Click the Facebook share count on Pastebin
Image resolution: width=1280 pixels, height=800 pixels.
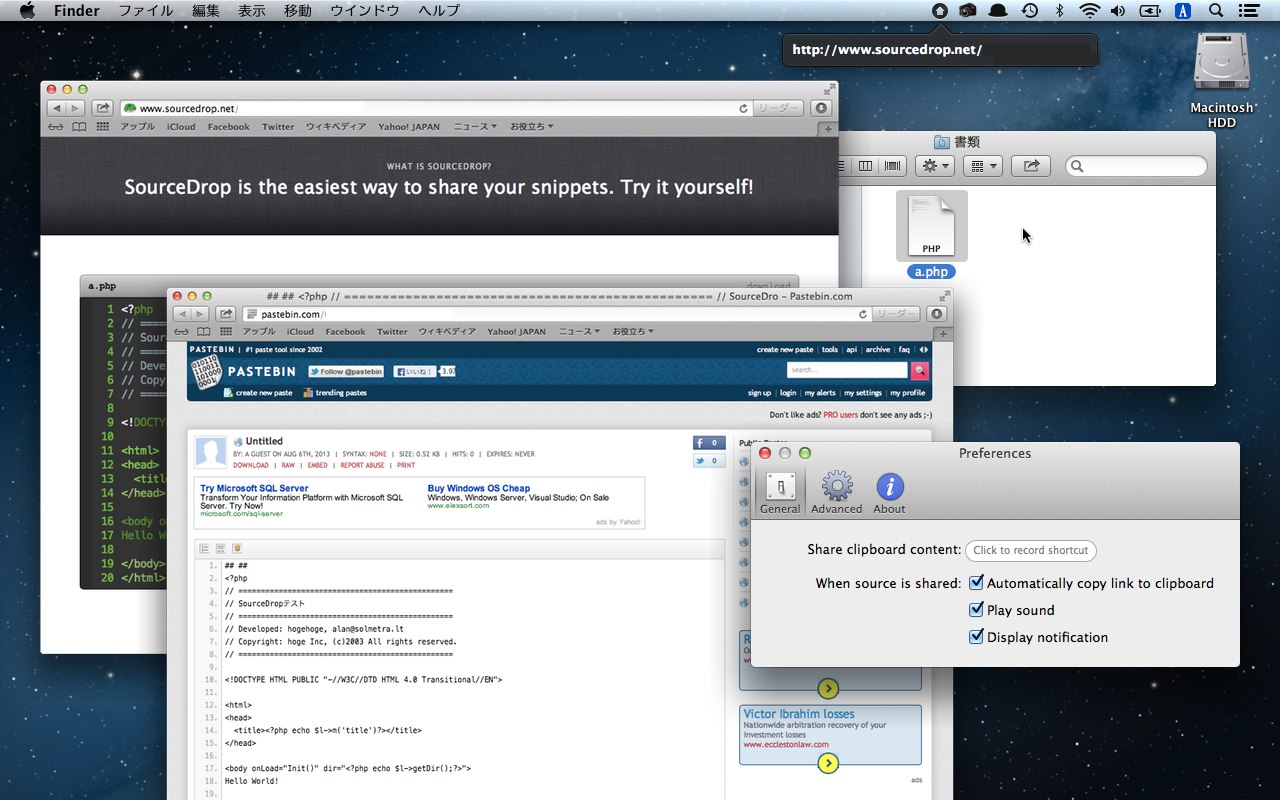coord(709,443)
